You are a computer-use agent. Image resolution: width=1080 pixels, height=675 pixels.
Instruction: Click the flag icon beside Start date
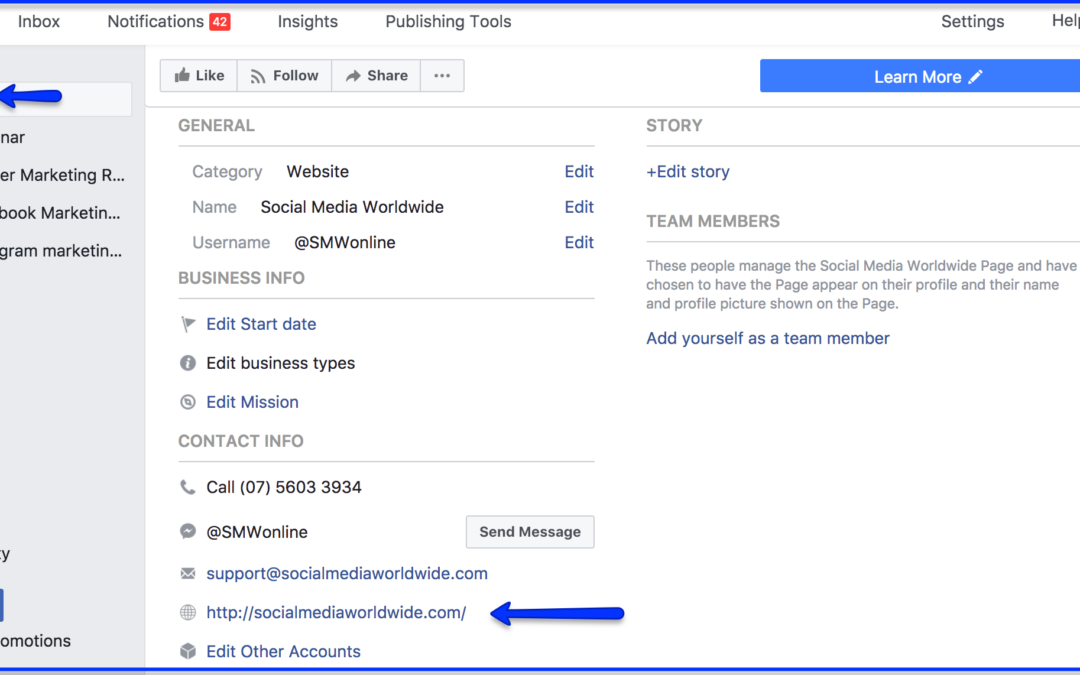click(187, 324)
